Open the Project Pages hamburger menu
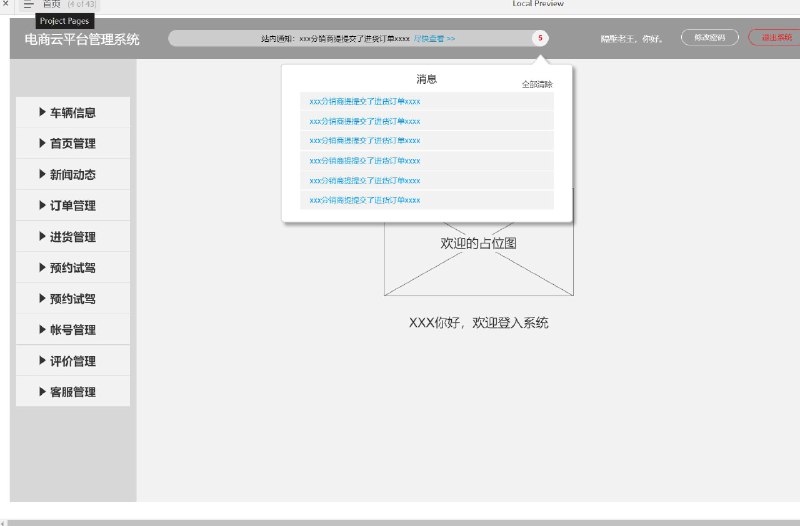Screen dimensions: 800x526 tap(28, 4)
